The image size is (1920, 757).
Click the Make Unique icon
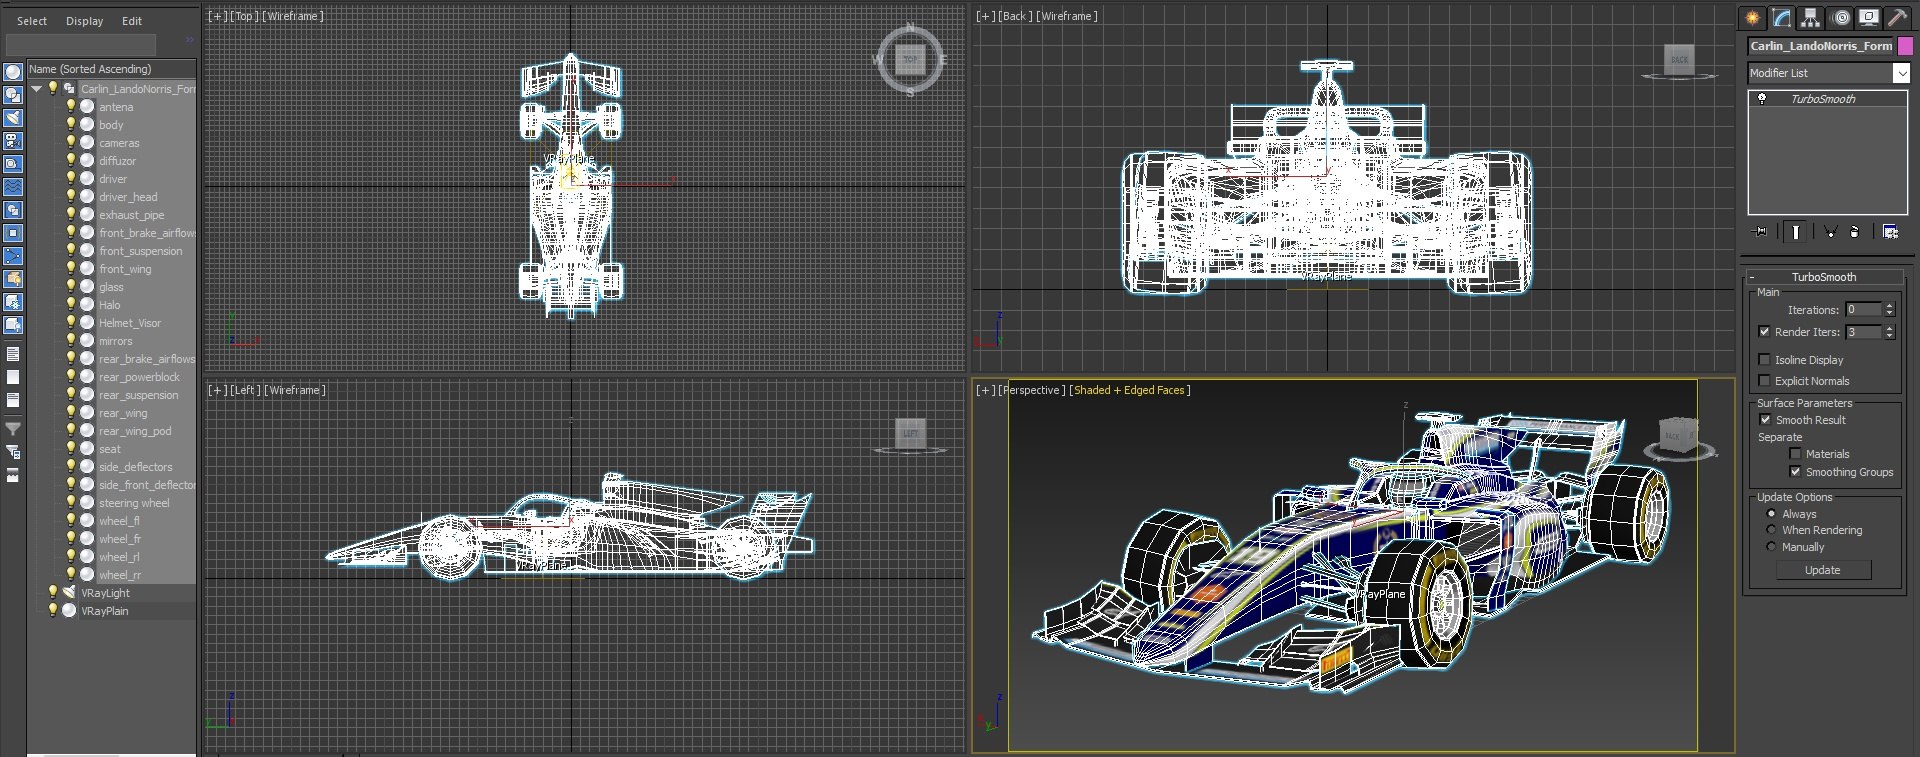[x=1830, y=231]
